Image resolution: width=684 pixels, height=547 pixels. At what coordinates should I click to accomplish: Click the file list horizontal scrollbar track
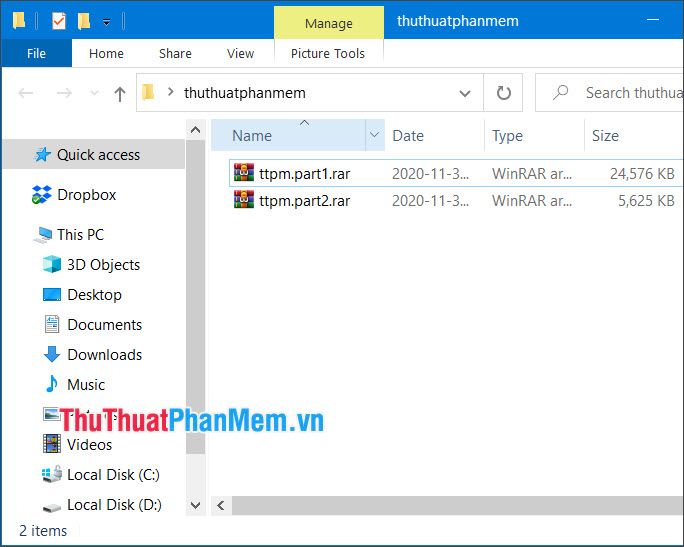point(457,506)
